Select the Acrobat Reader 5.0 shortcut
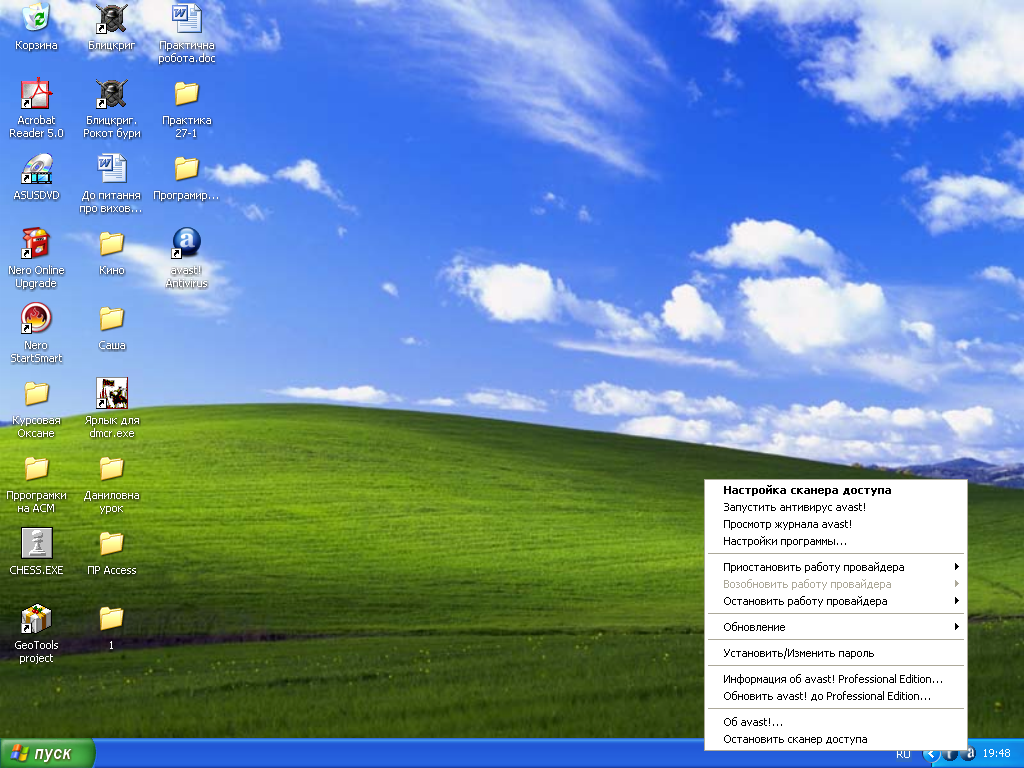Screen dimensions: 1024x768 pos(36,108)
